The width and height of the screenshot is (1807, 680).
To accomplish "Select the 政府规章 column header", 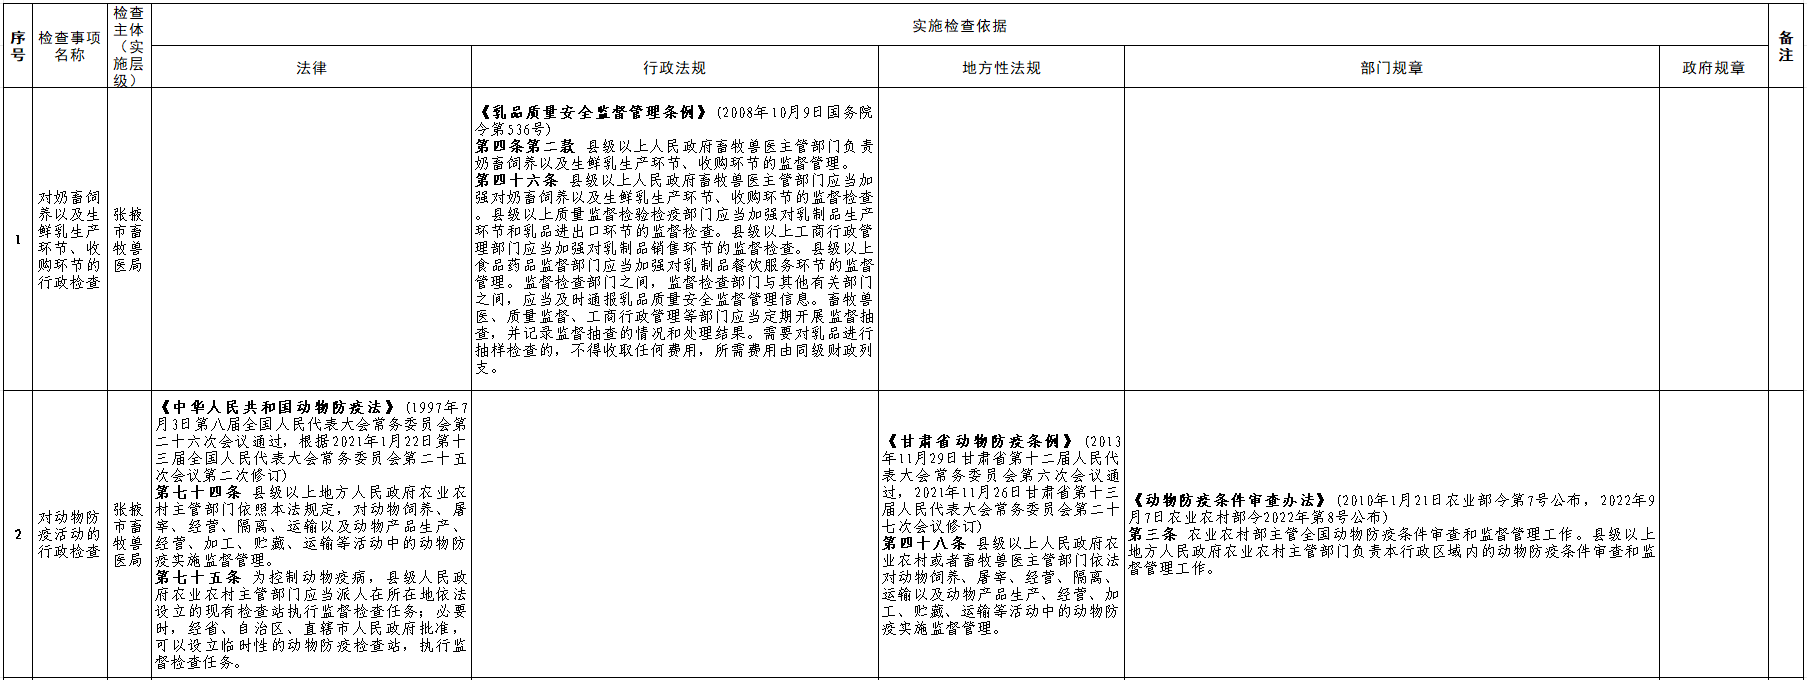I will click(1713, 68).
